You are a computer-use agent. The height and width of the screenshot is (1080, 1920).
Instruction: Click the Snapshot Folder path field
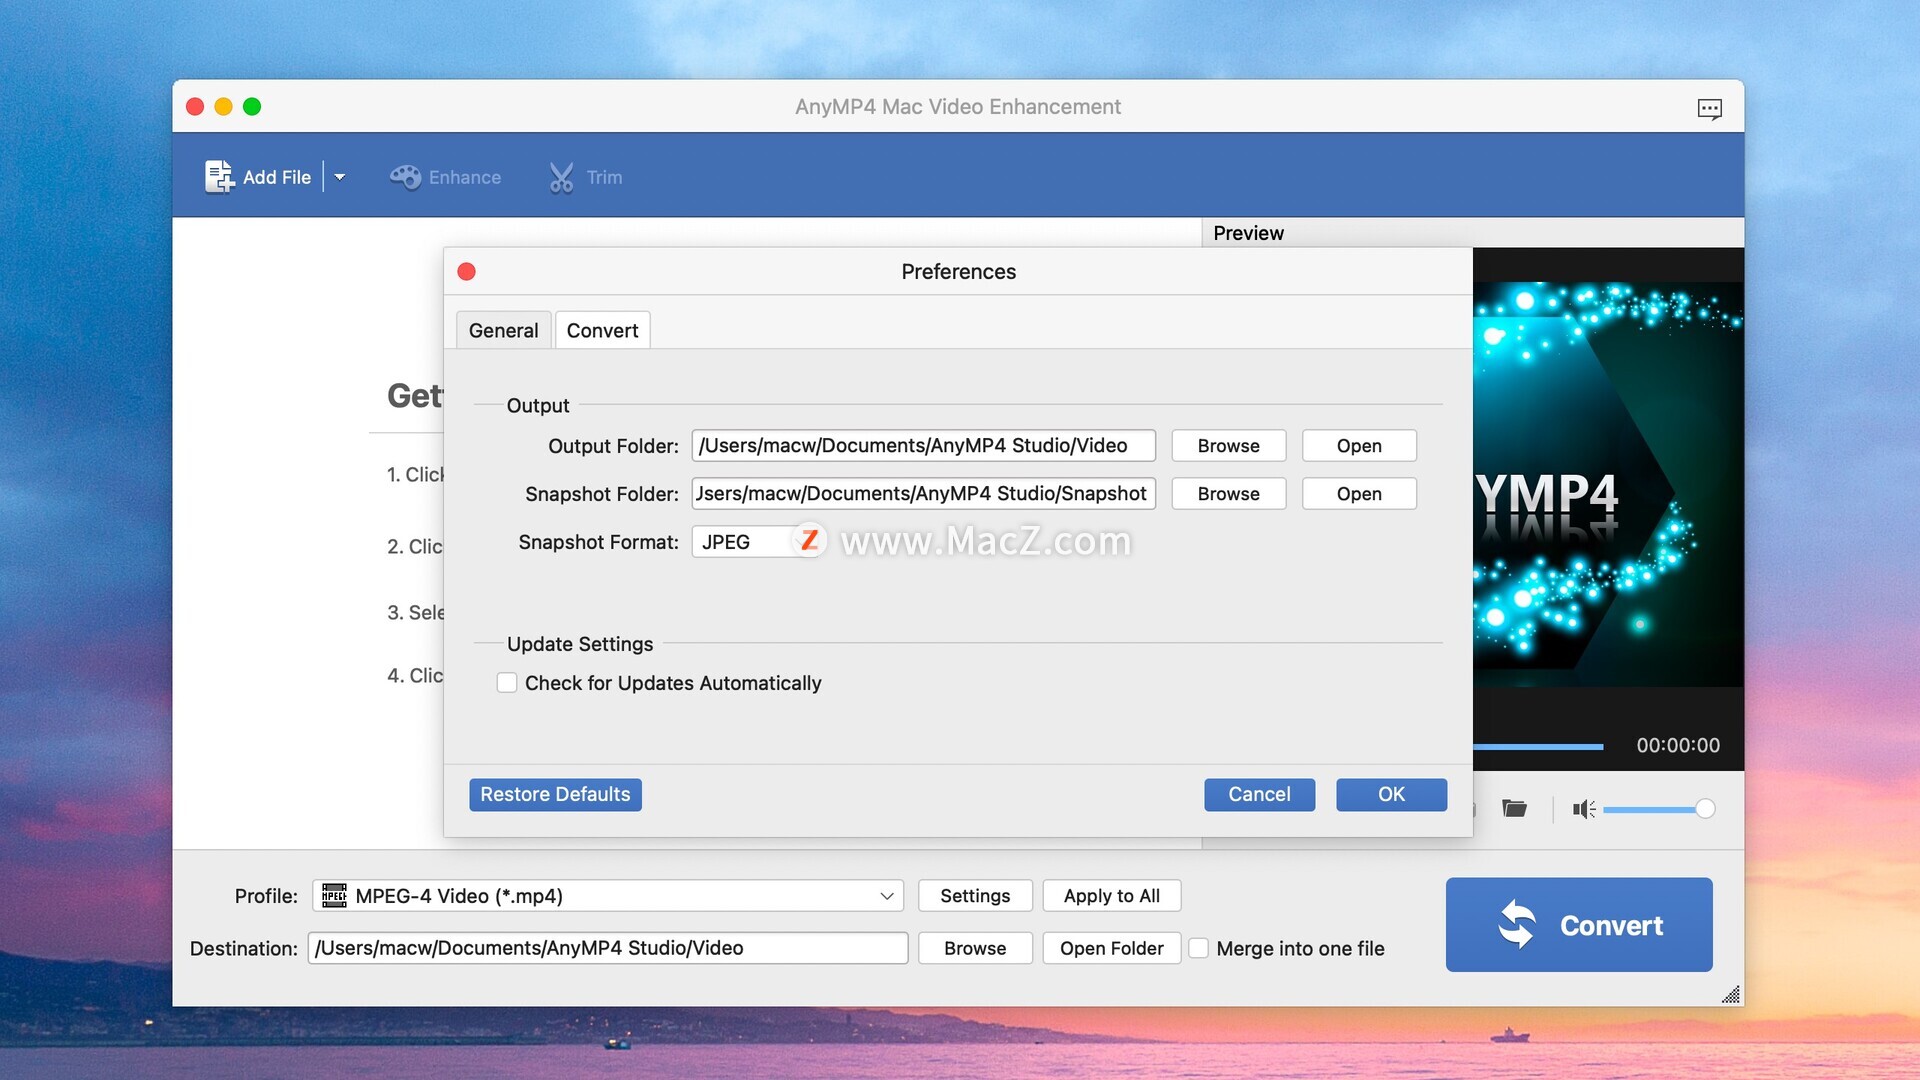point(923,493)
